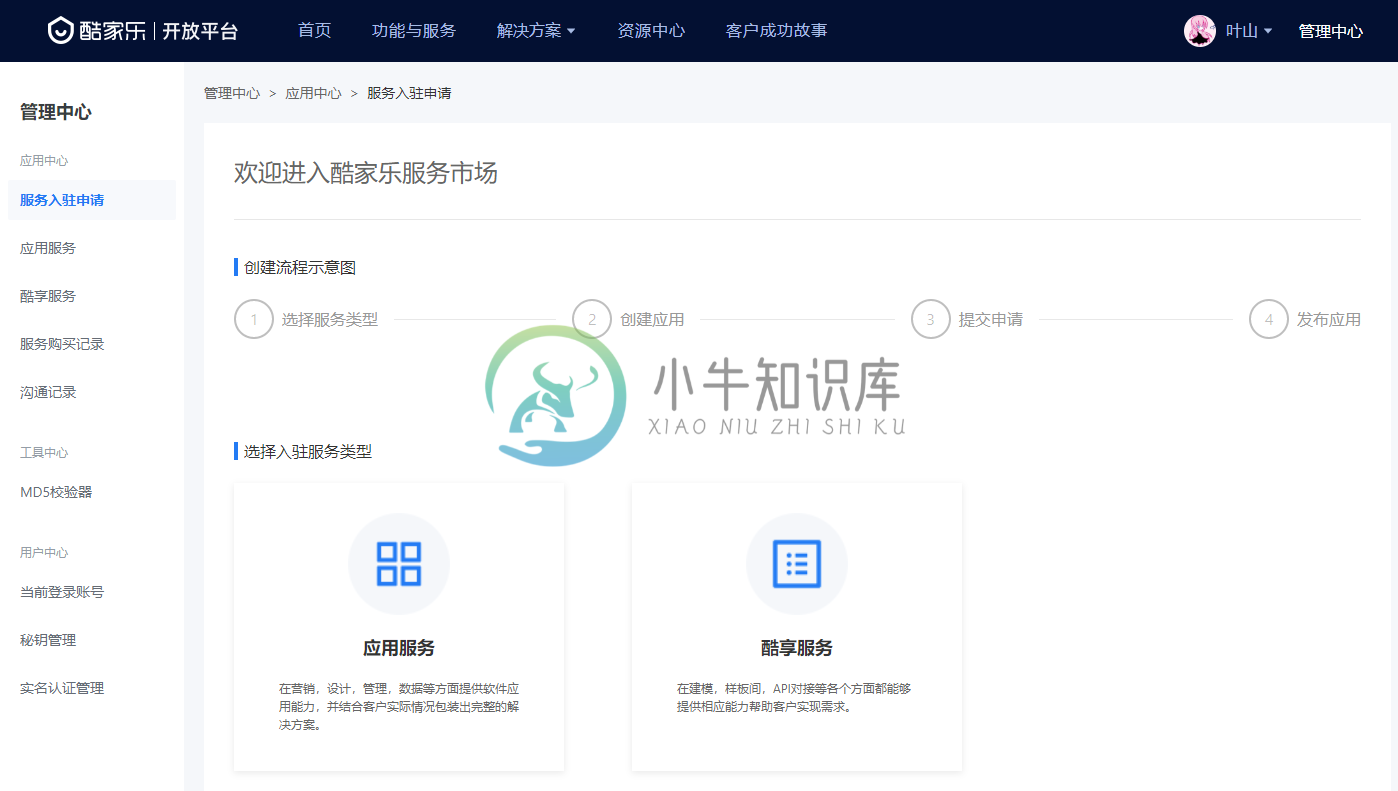
Task: Click 服务入驻申请 breadcrumb text
Action: tap(409, 93)
